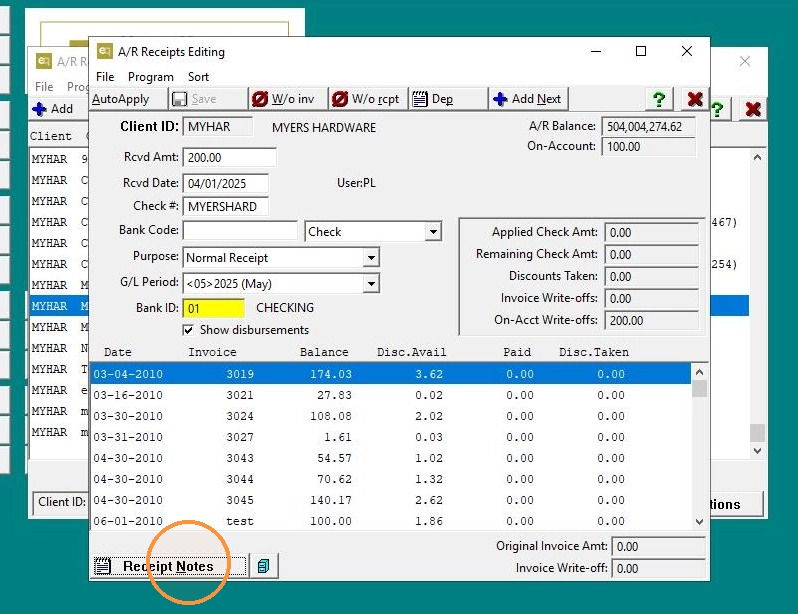Open the Program menu

pyautogui.click(x=151, y=77)
